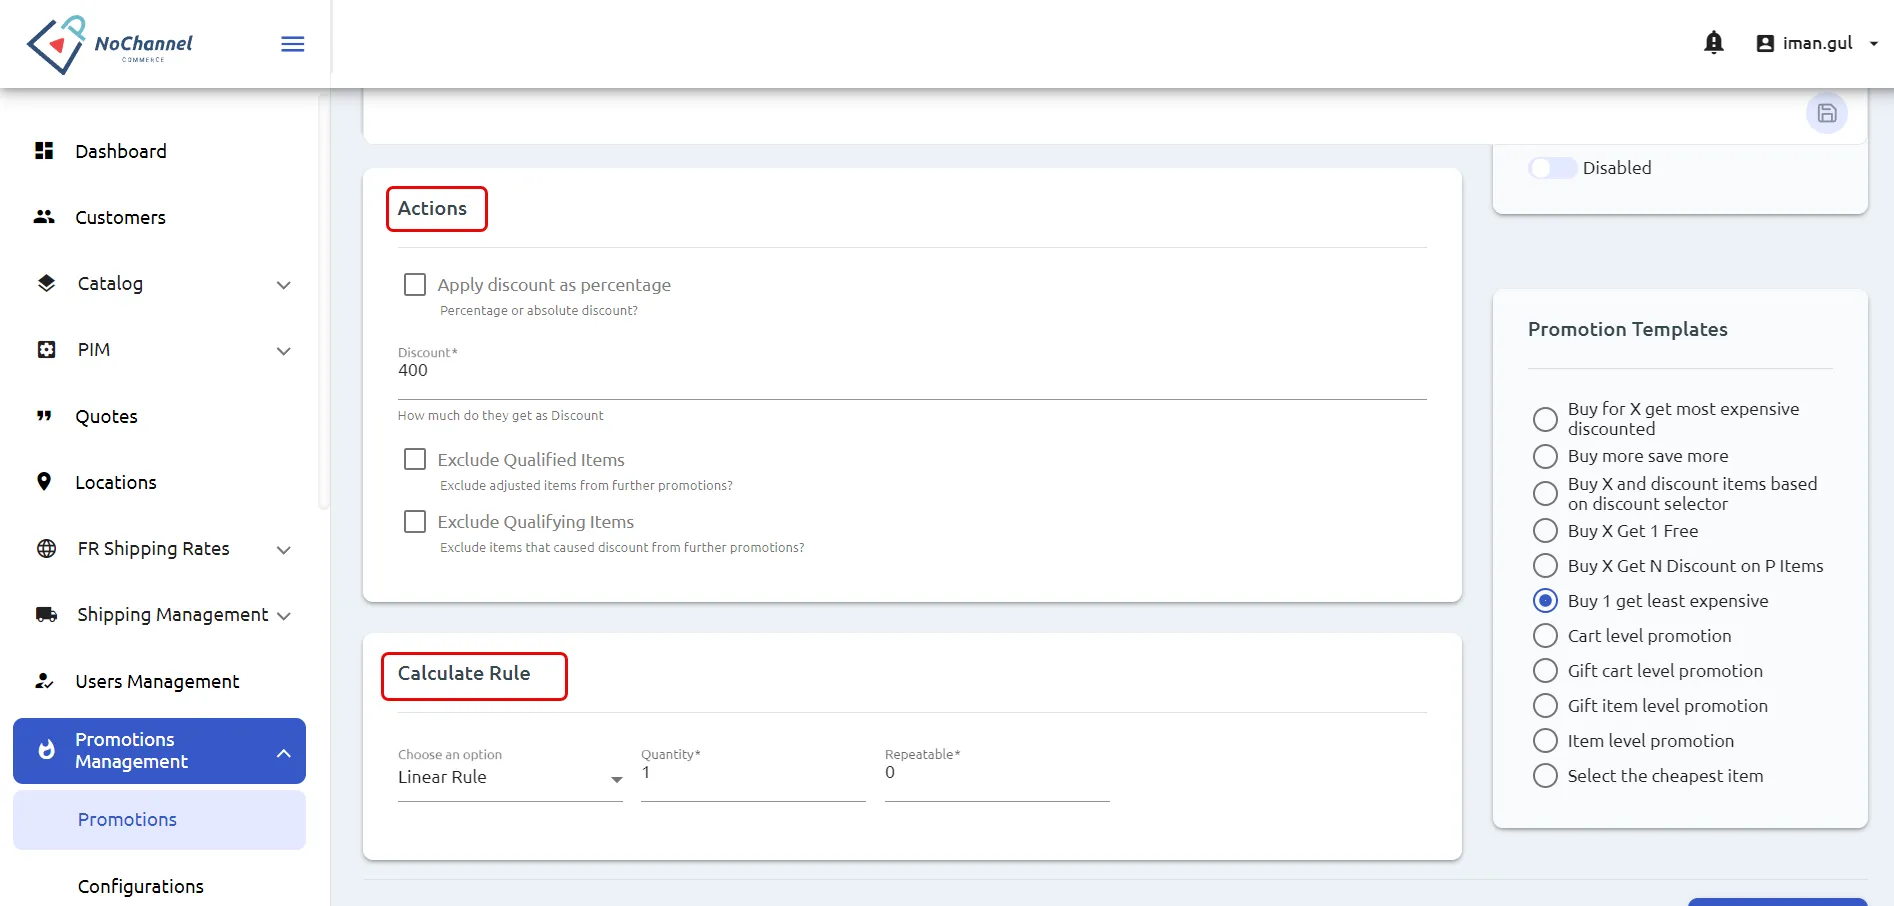Viewport: 1894px width, 906px height.
Task: Select Buy 1 get least expensive template
Action: tap(1546, 601)
